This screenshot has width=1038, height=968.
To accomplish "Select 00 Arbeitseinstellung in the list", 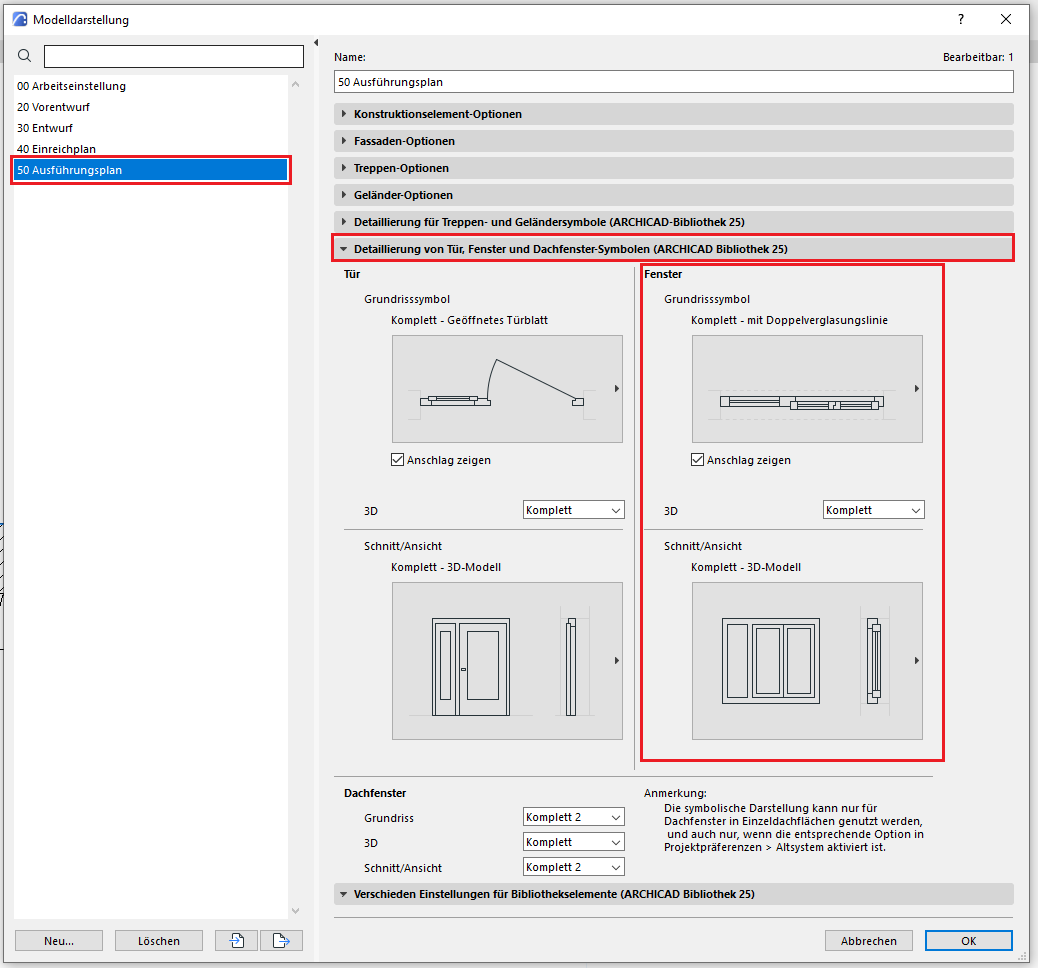I will tap(72, 86).
